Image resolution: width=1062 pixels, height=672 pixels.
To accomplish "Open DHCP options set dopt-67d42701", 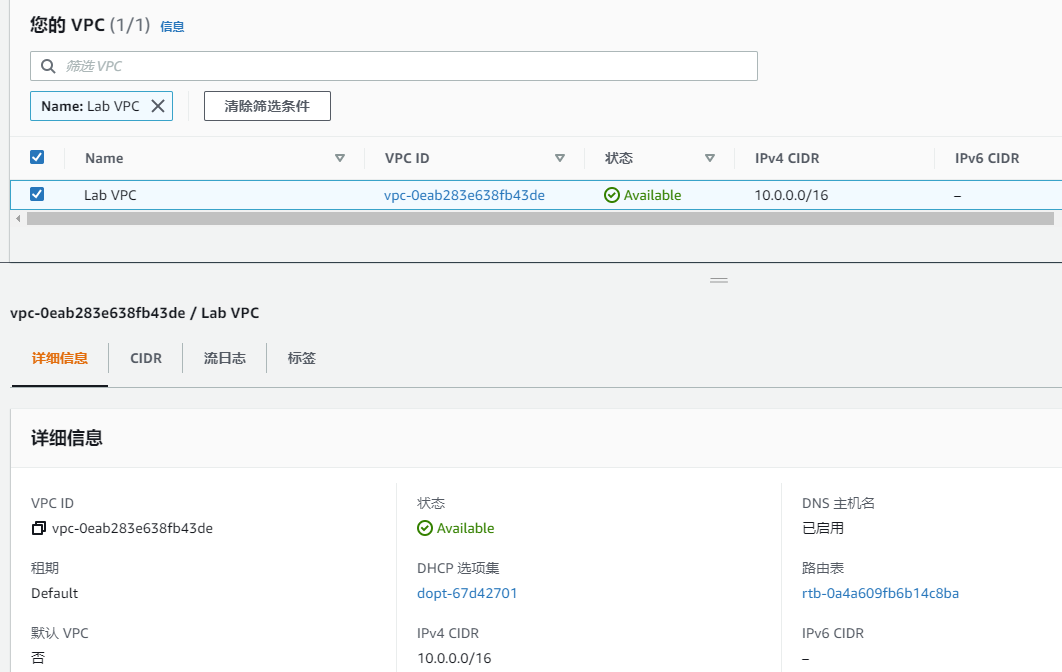I will [x=467, y=593].
